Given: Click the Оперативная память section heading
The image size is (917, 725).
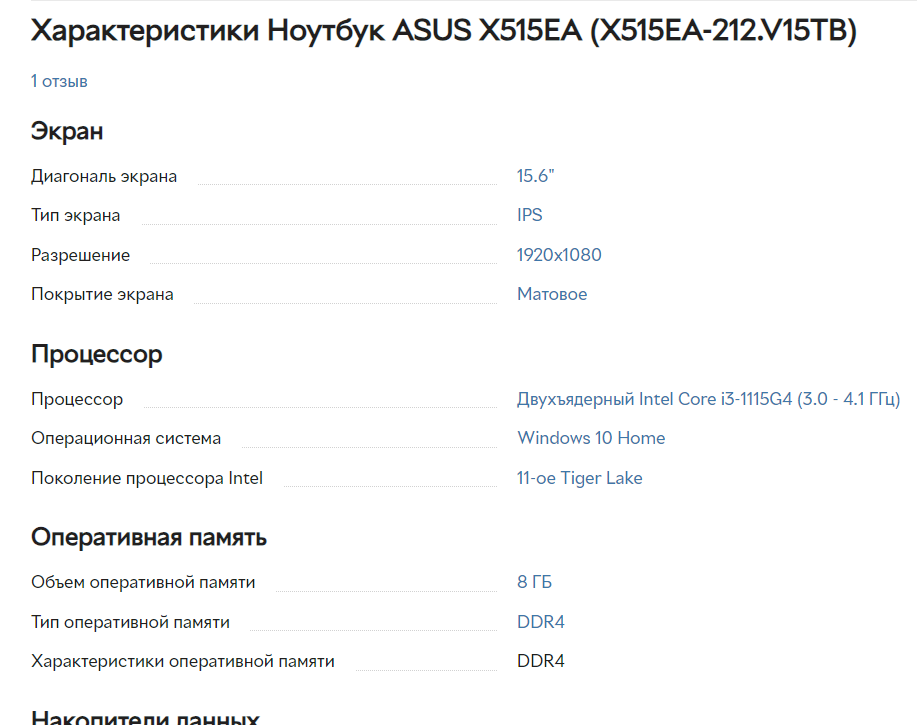Looking at the screenshot, I should [x=149, y=537].
